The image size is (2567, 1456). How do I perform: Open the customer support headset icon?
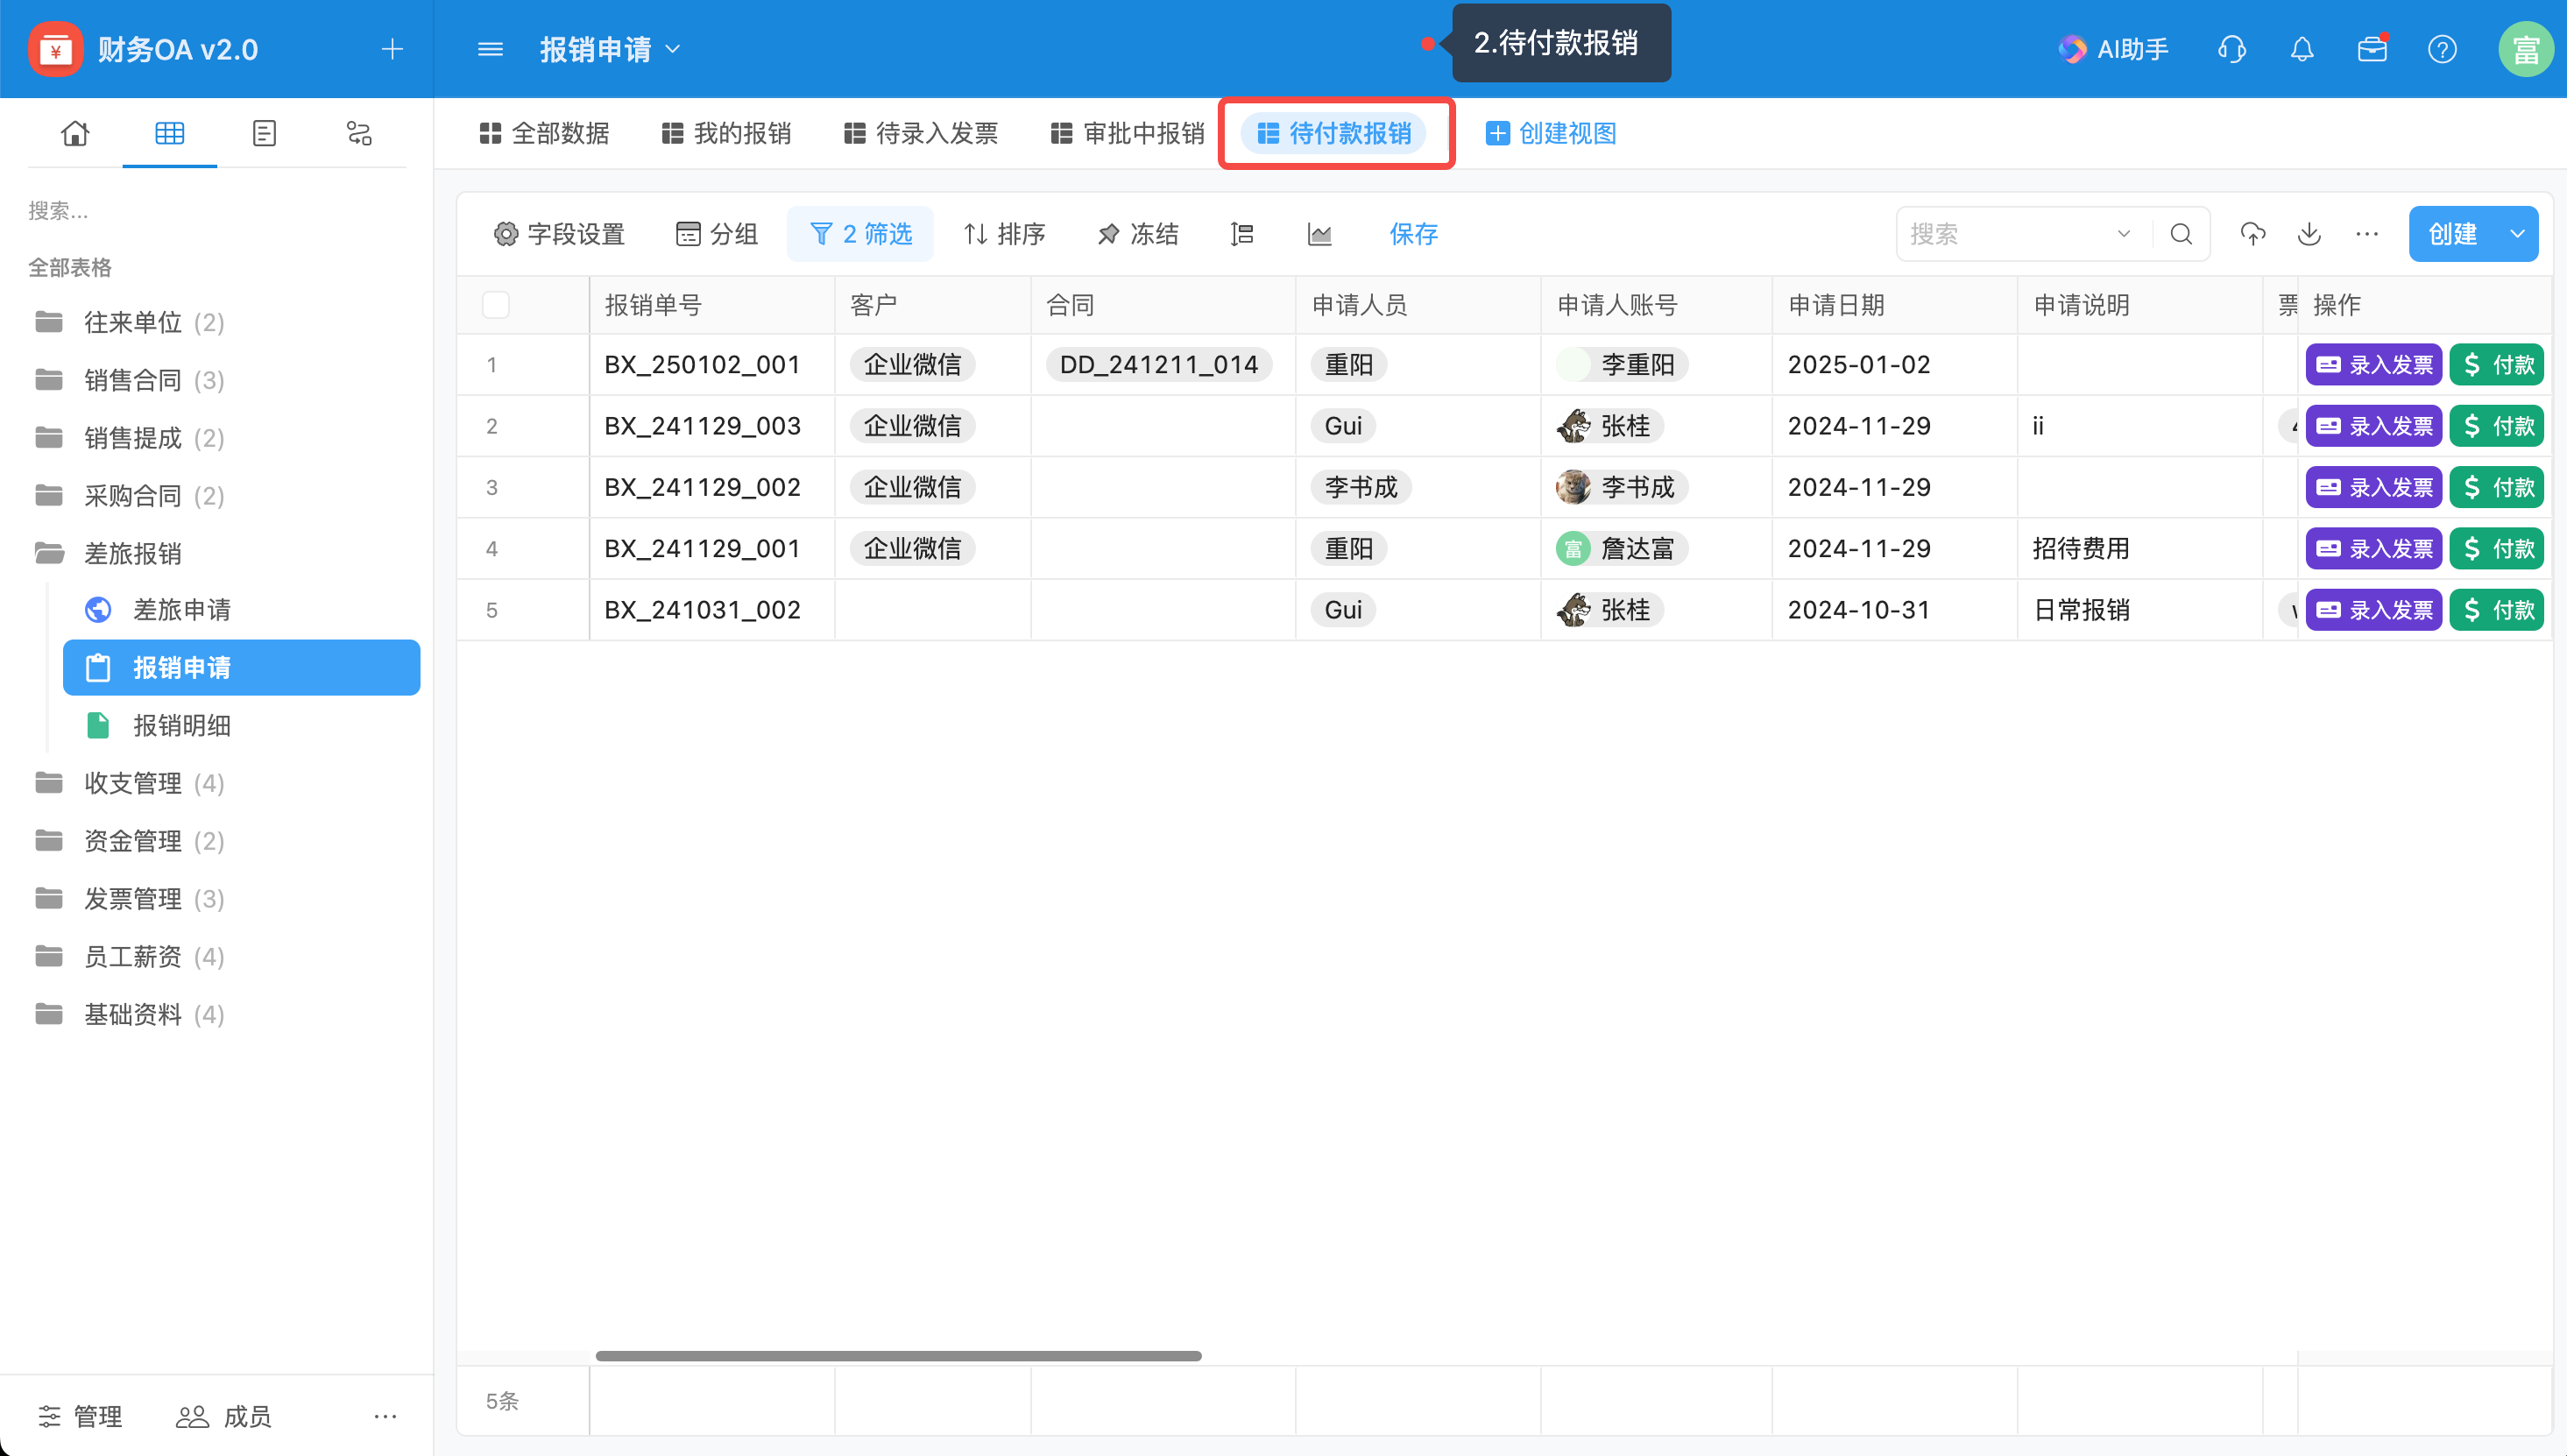click(x=2232, y=49)
